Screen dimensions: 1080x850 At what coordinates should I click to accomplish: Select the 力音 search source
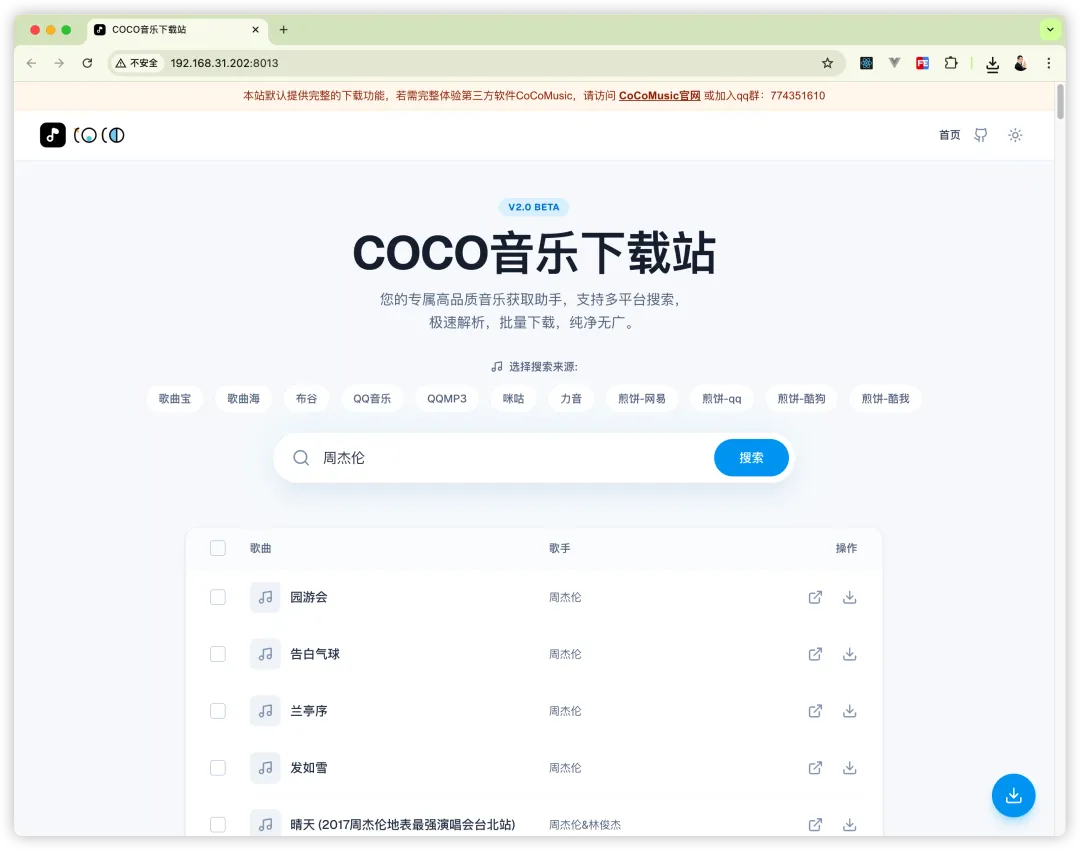(571, 399)
